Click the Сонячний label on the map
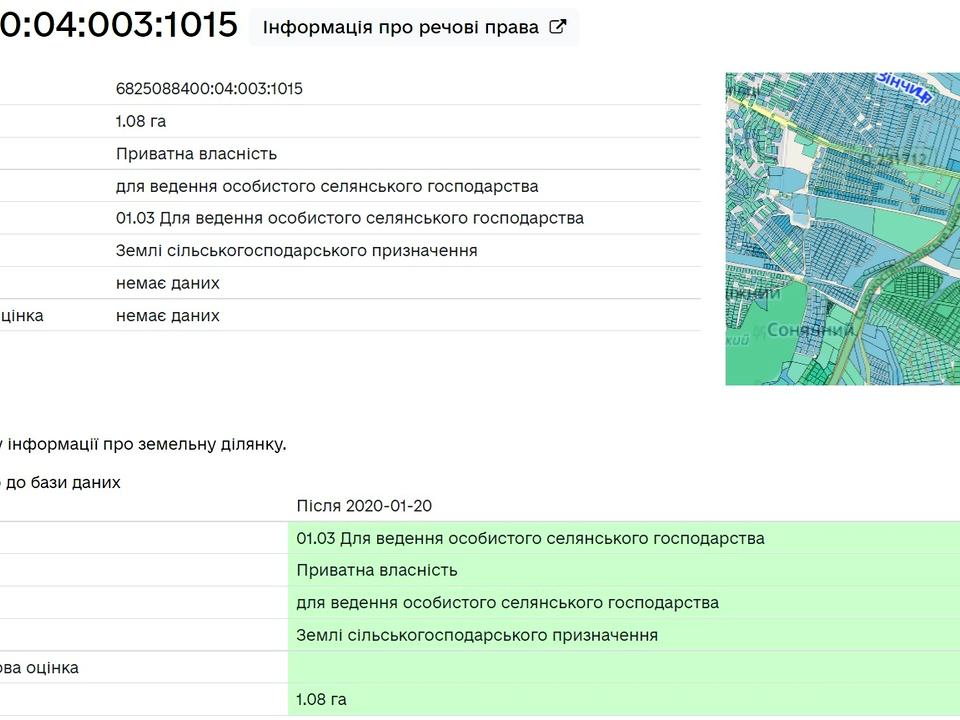Screen dimensions: 960x720 [x=810, y=329]
